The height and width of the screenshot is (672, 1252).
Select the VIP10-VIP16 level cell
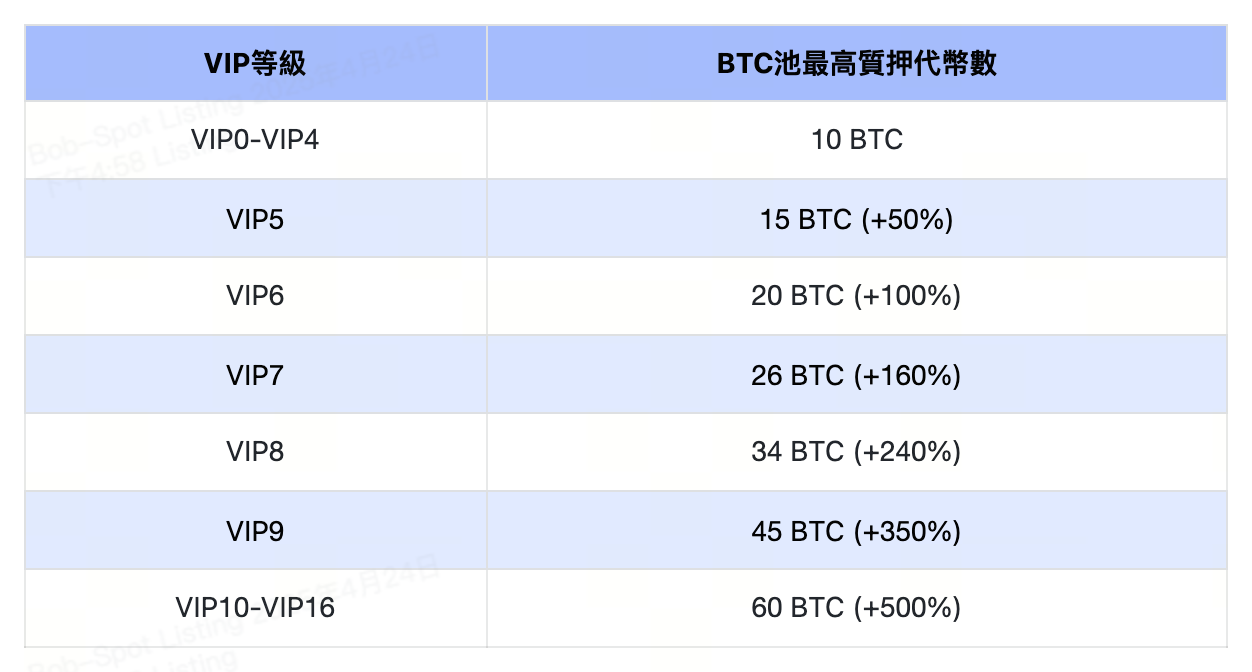(255, 608)
